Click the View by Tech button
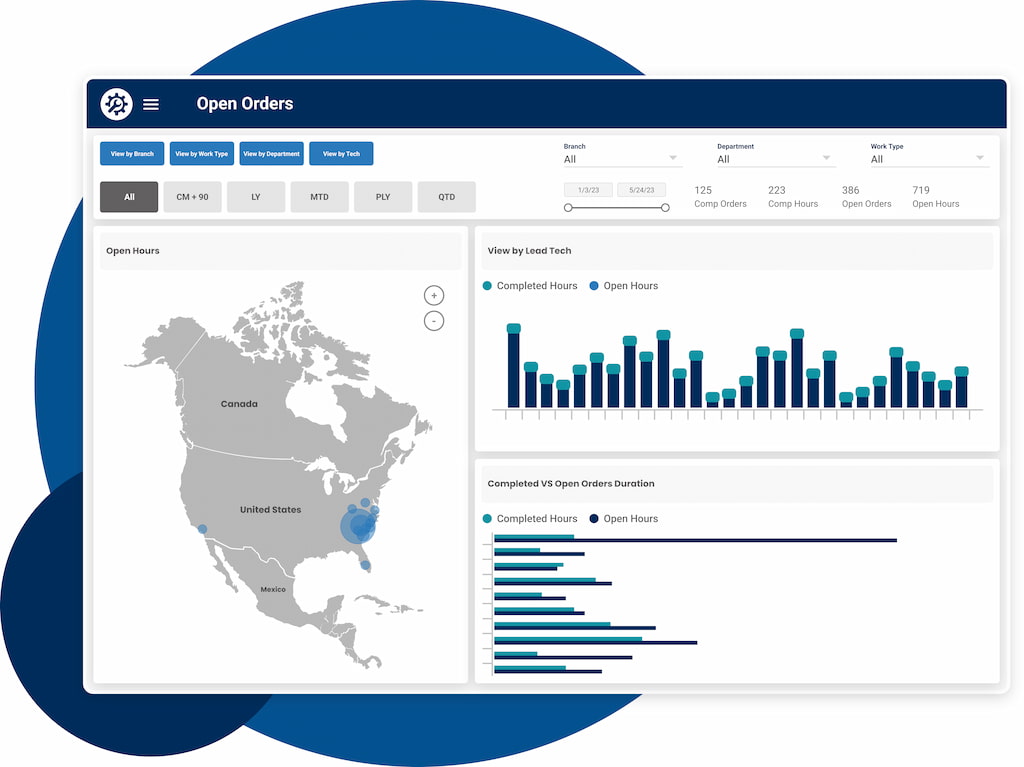1024x767 pixels. point(341,154)
